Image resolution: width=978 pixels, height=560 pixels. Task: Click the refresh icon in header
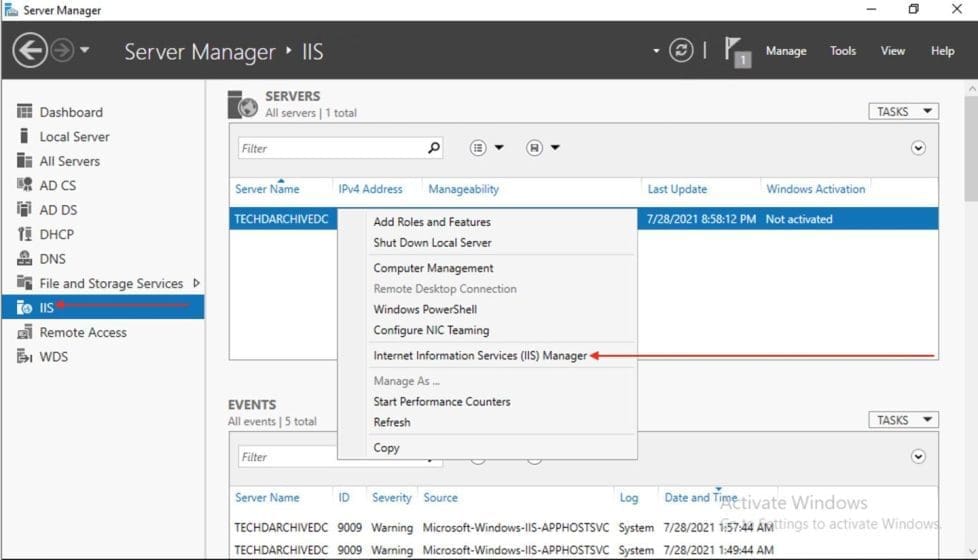[x=681, y=51]
